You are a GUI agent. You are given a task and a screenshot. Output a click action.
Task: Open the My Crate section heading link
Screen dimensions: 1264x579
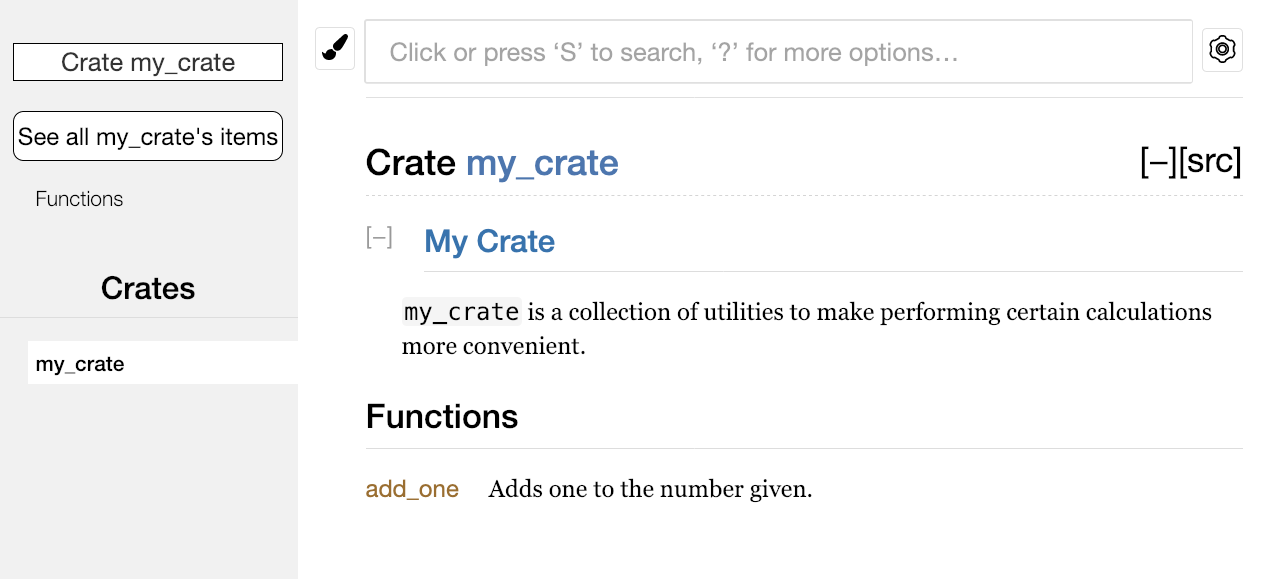489,241
